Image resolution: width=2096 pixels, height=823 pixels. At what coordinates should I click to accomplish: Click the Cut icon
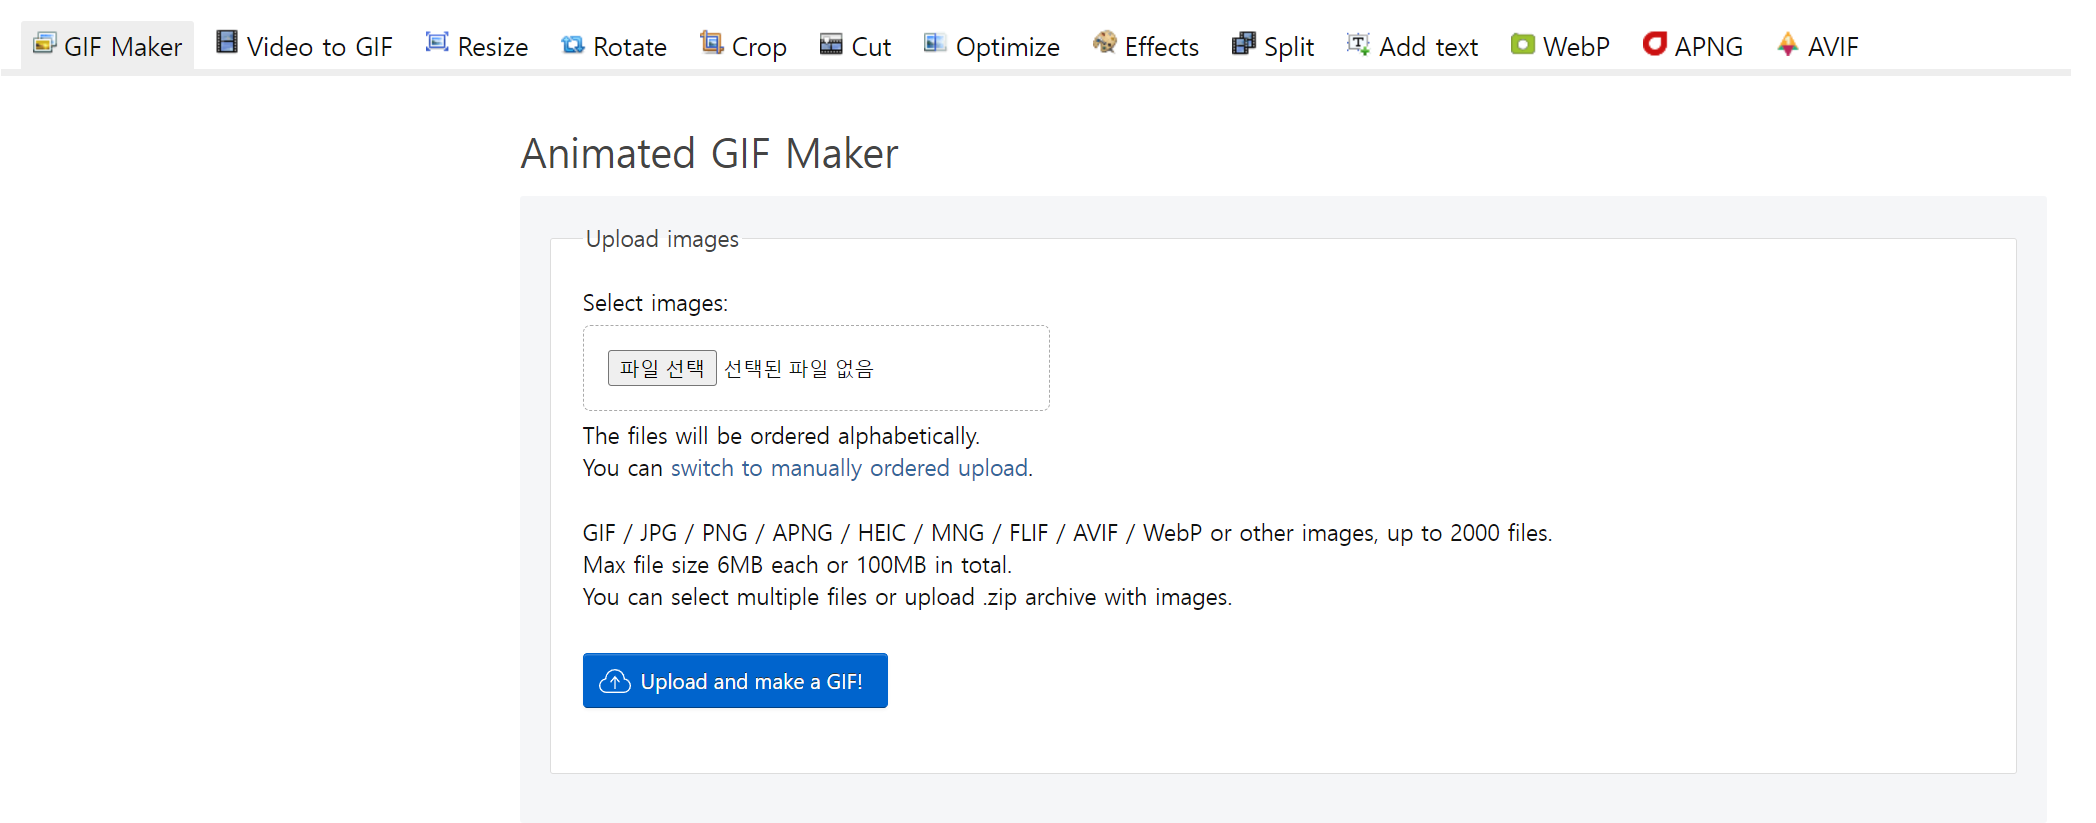(831, 43)
